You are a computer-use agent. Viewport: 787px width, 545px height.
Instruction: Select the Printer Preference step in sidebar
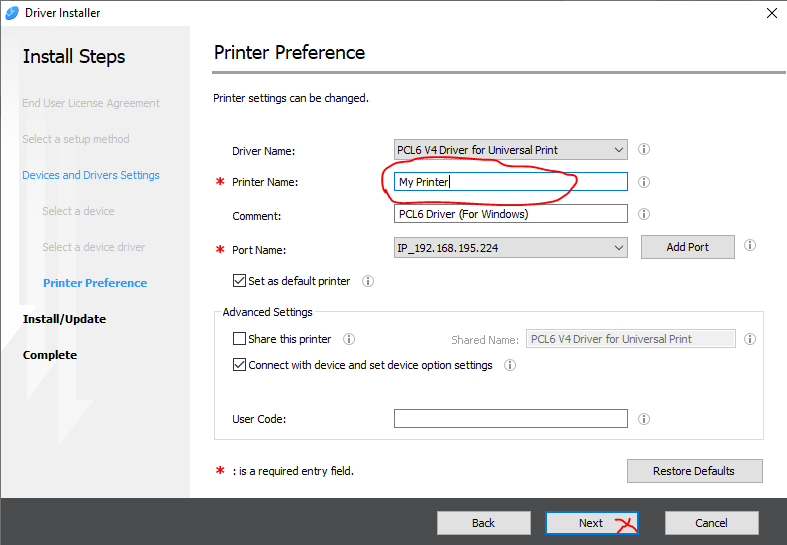(x=95, y=283)
